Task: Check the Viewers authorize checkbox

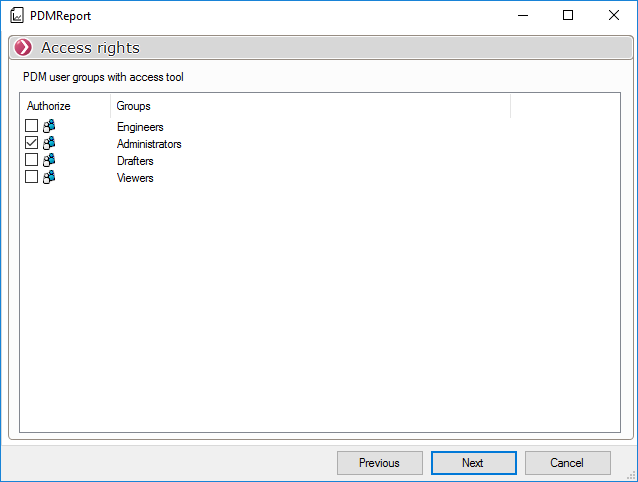Action: 32,177
